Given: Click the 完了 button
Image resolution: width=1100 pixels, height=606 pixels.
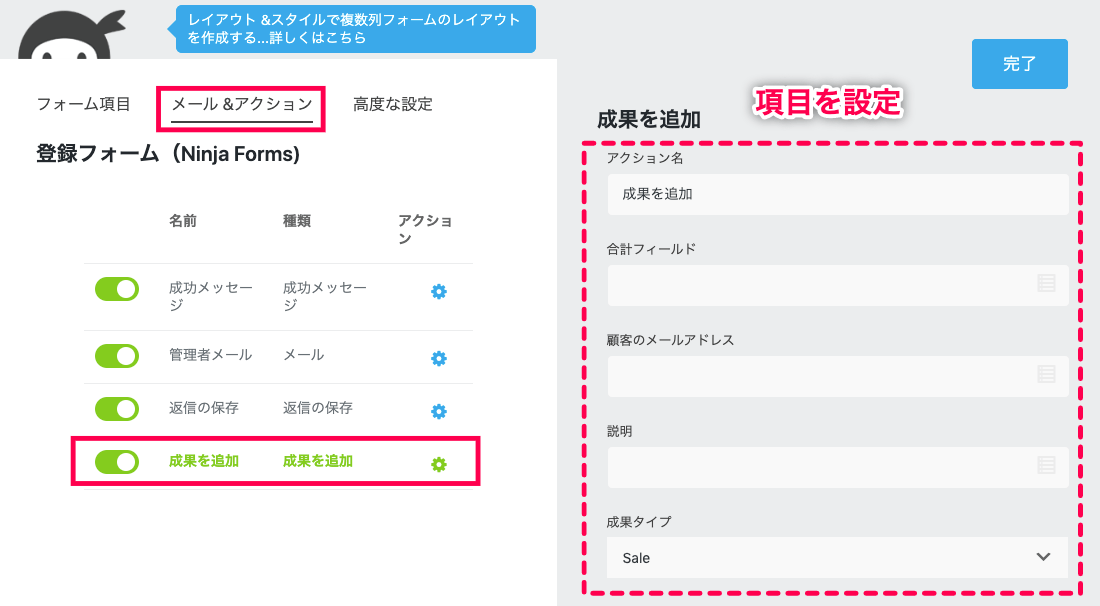Looking at the screenshot, I should (x=1019, y=64).
